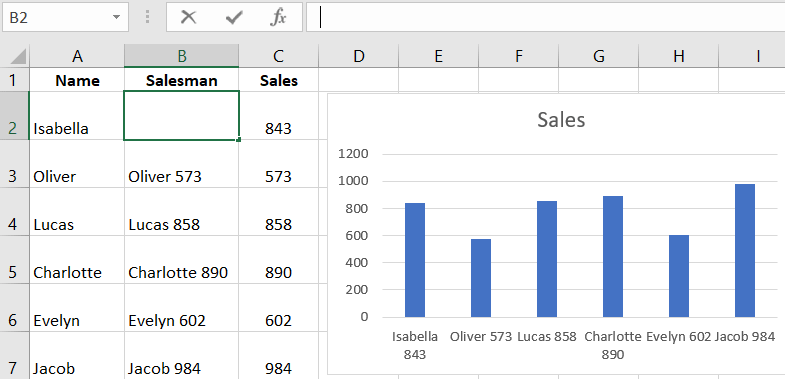Click the 1200 value axis label

click(353, 154)
